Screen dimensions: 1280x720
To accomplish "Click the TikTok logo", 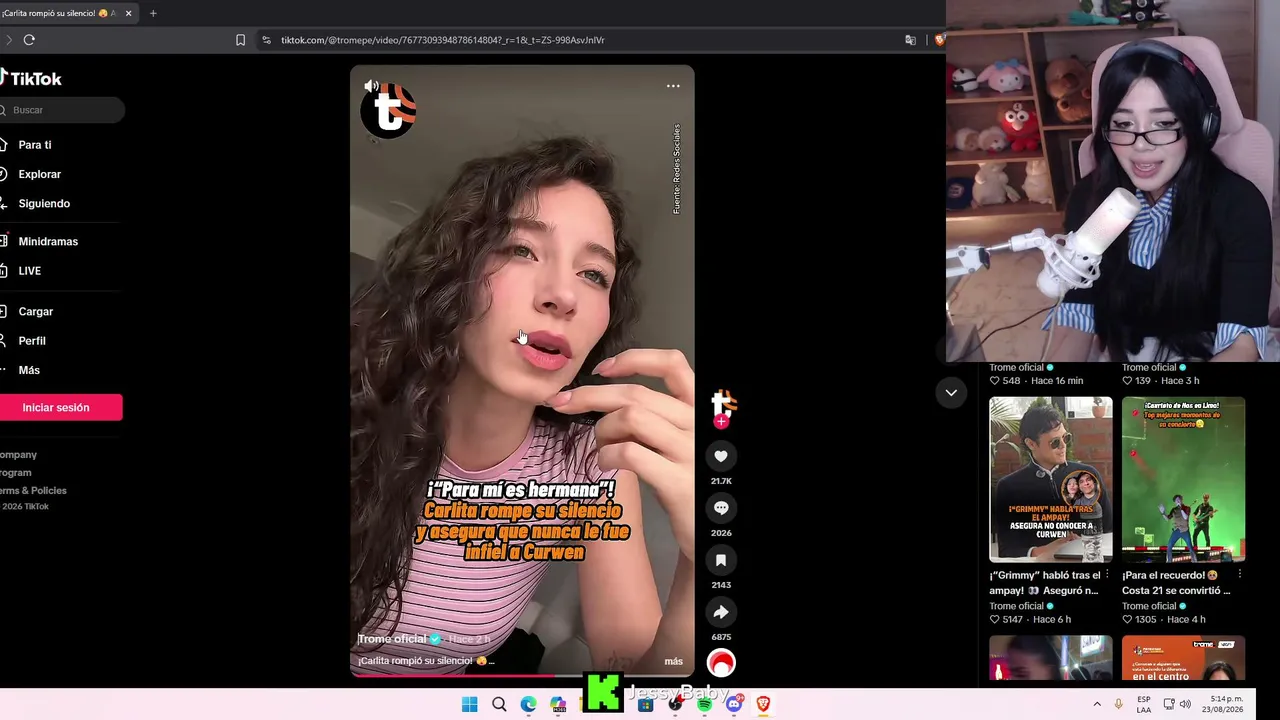I will 31,78.
